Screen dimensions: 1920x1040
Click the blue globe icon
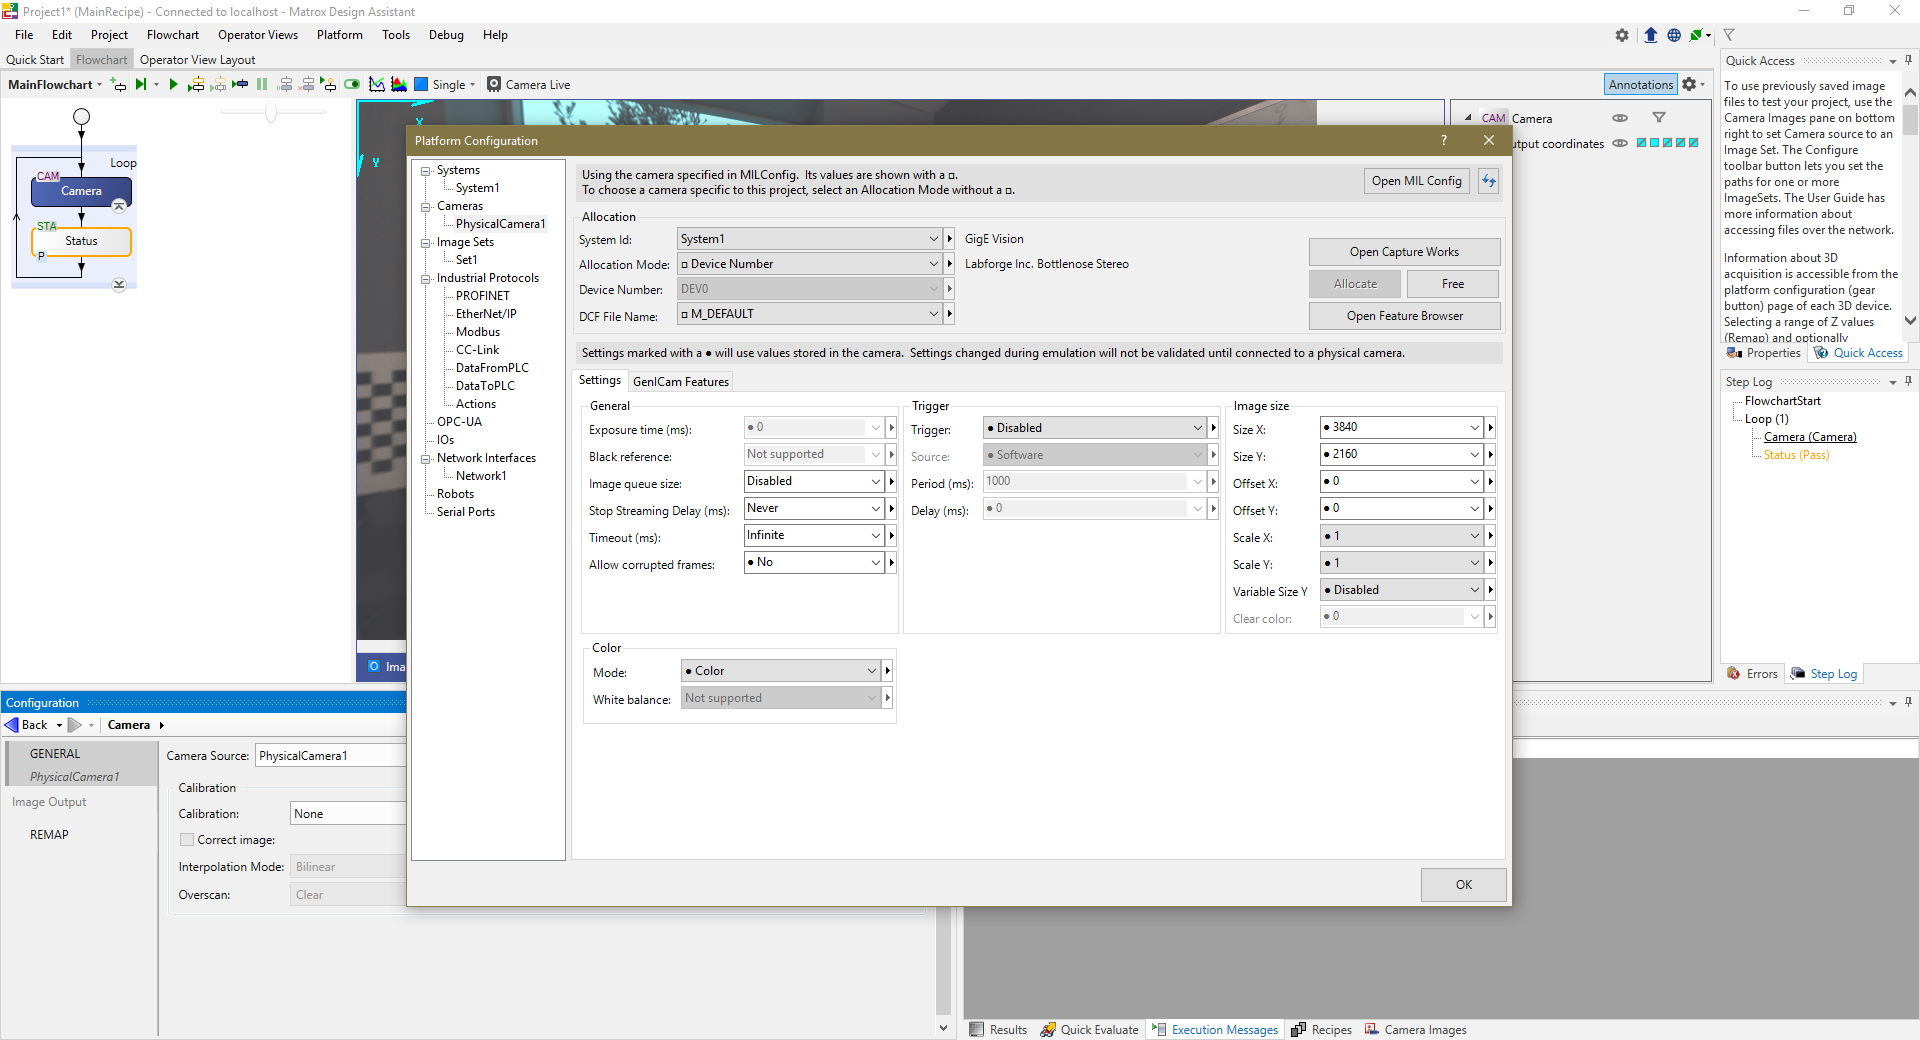1674,35
